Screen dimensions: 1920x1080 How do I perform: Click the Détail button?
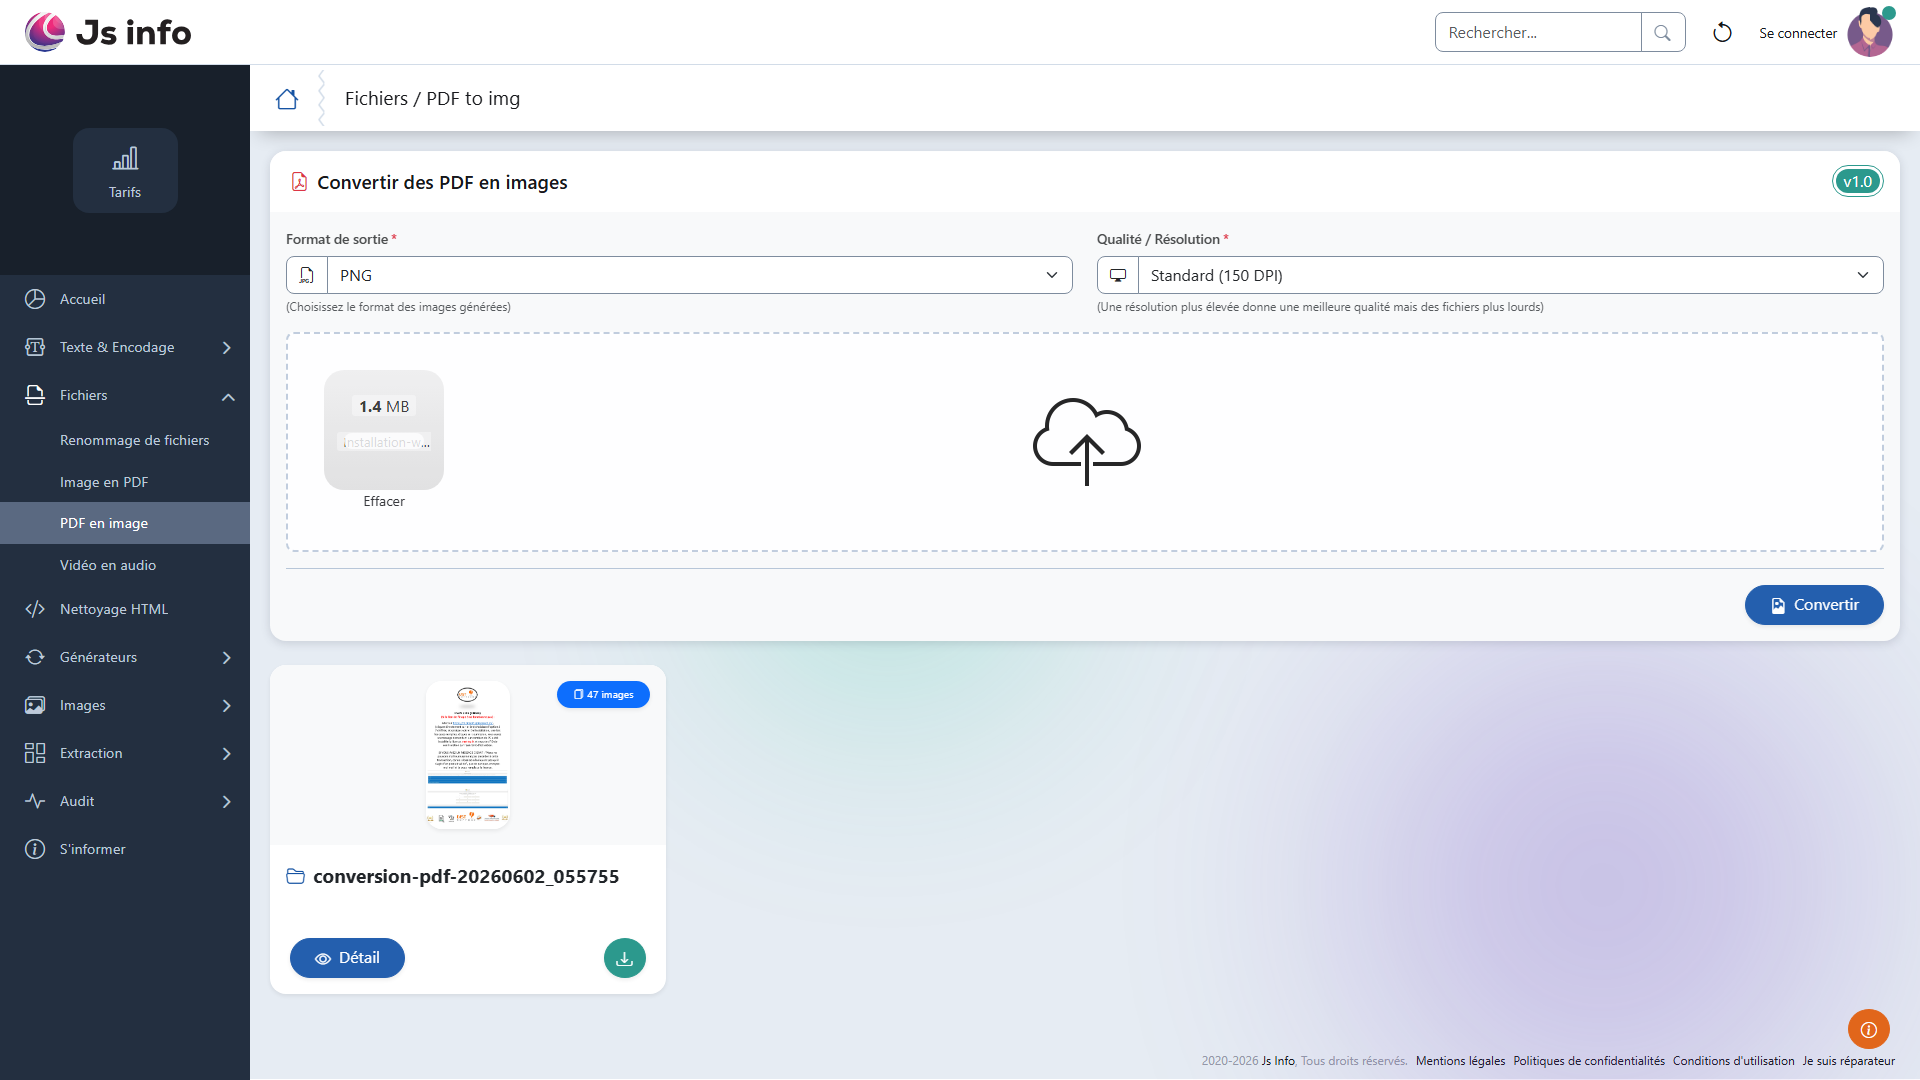coord(347,958)
